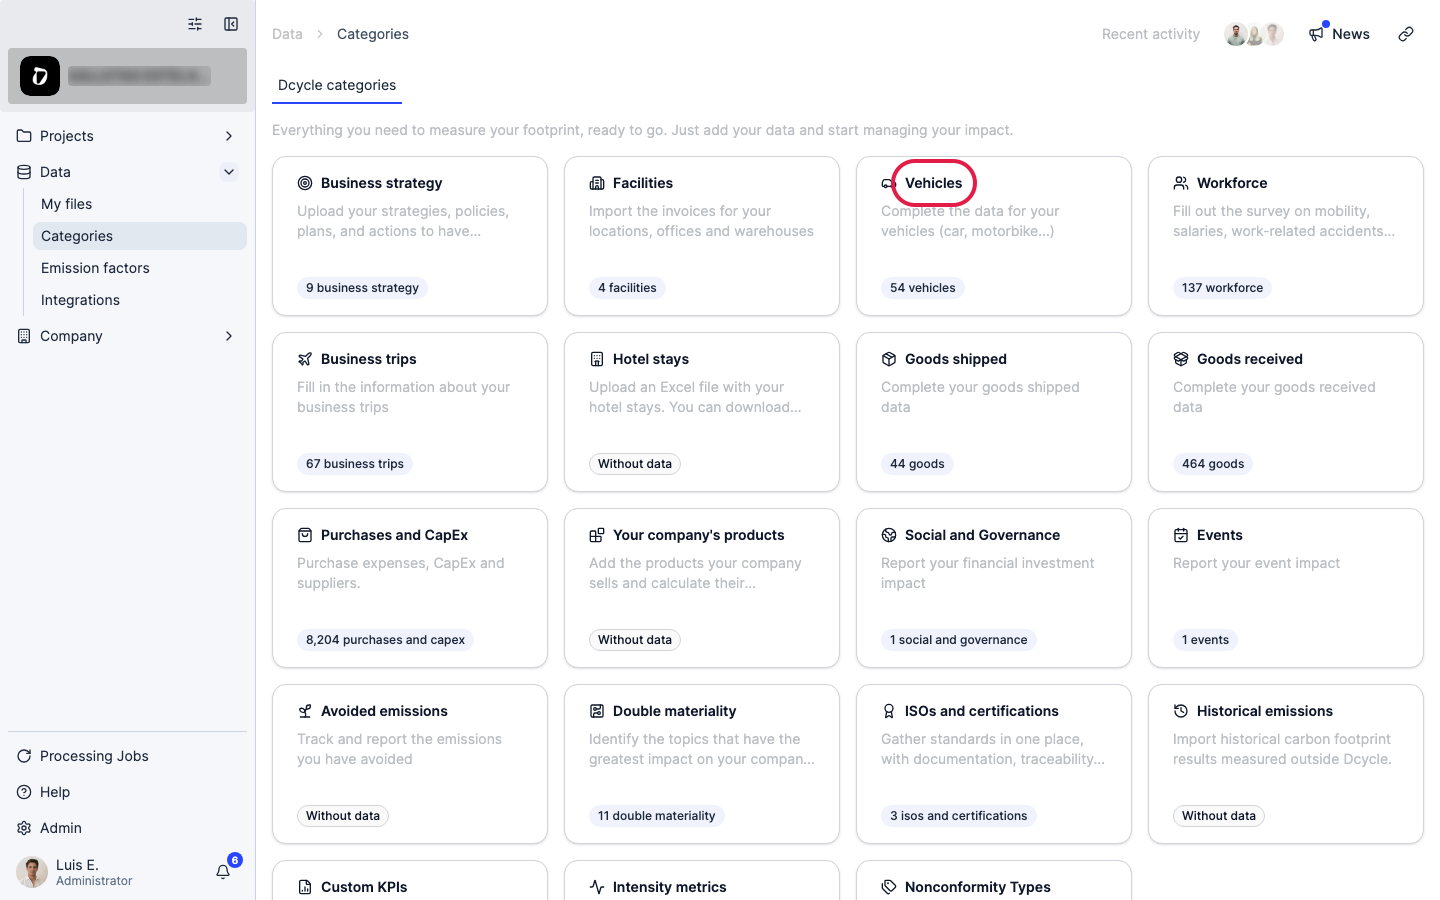The image size is (1440, 900).
Task: Click the Facilities building icon
Action: 597,183
